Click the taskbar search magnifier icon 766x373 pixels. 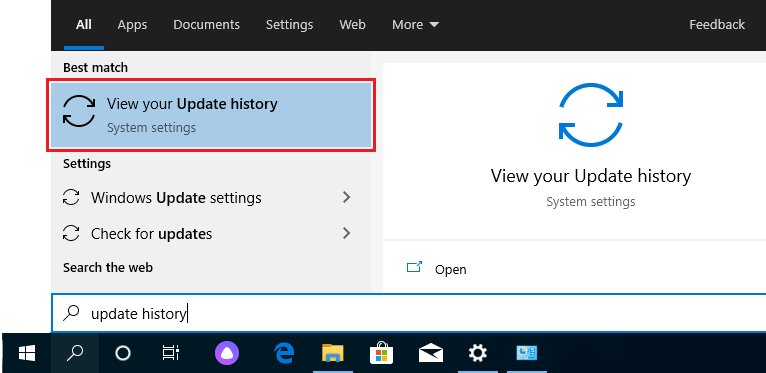pyautogui.click(x=75, y=353)
